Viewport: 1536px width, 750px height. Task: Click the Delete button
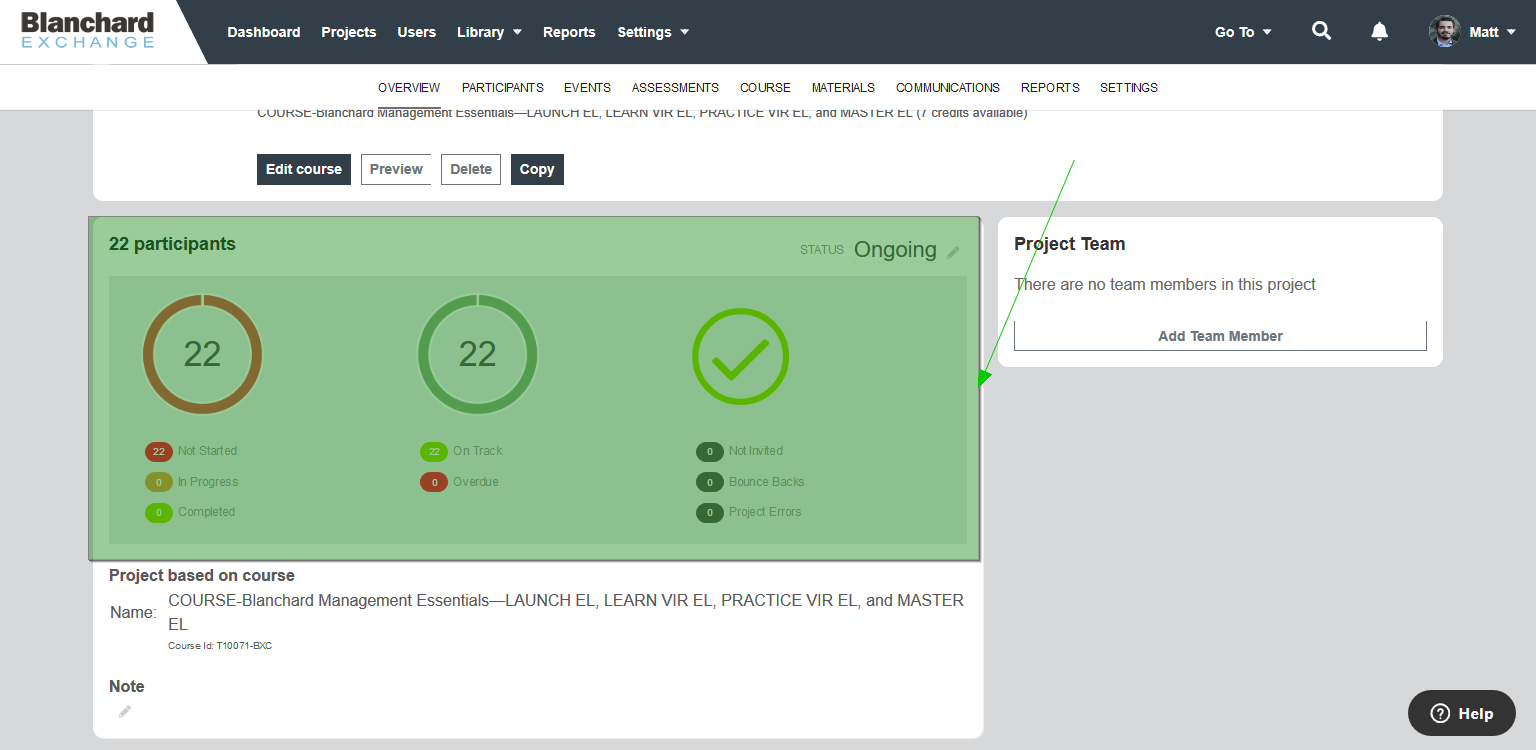coord(471,169)
